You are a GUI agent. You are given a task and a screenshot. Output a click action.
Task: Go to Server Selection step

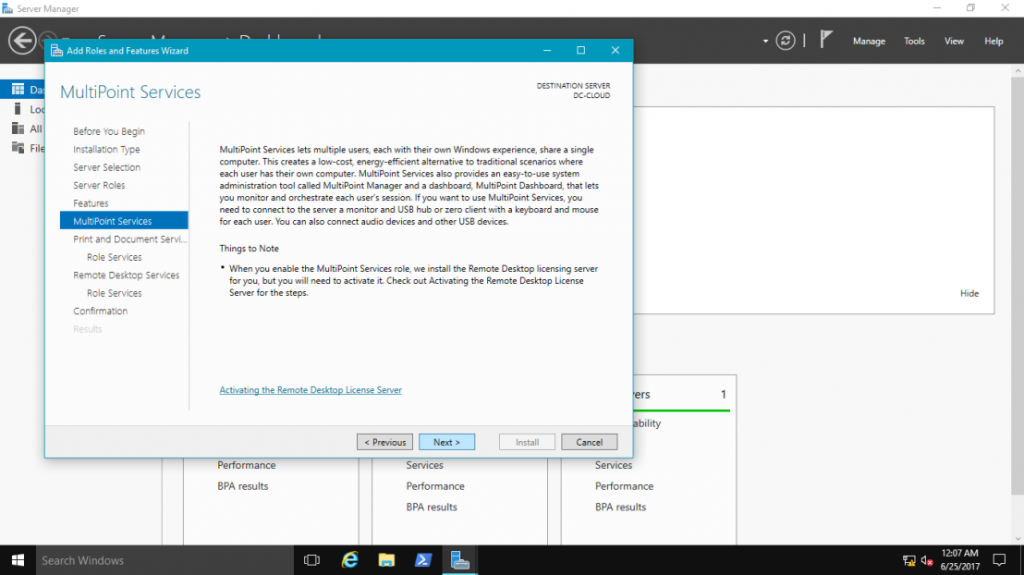pyautogui.click(x=106, y=167)
